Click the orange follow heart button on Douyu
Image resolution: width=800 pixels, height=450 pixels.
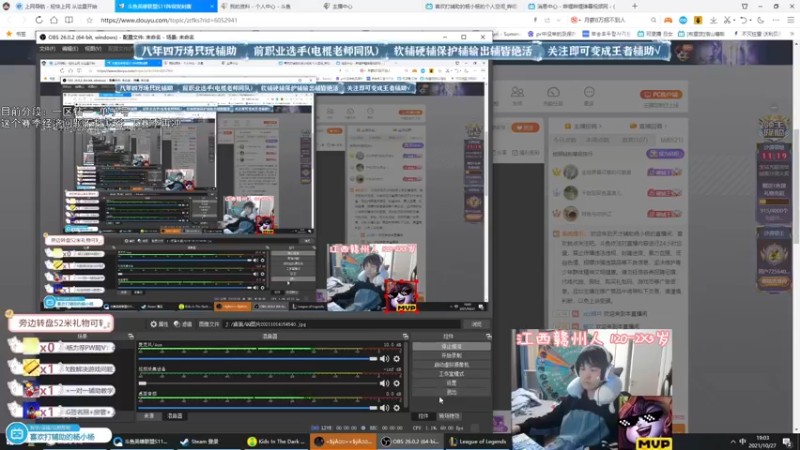(x=525, y=127)
